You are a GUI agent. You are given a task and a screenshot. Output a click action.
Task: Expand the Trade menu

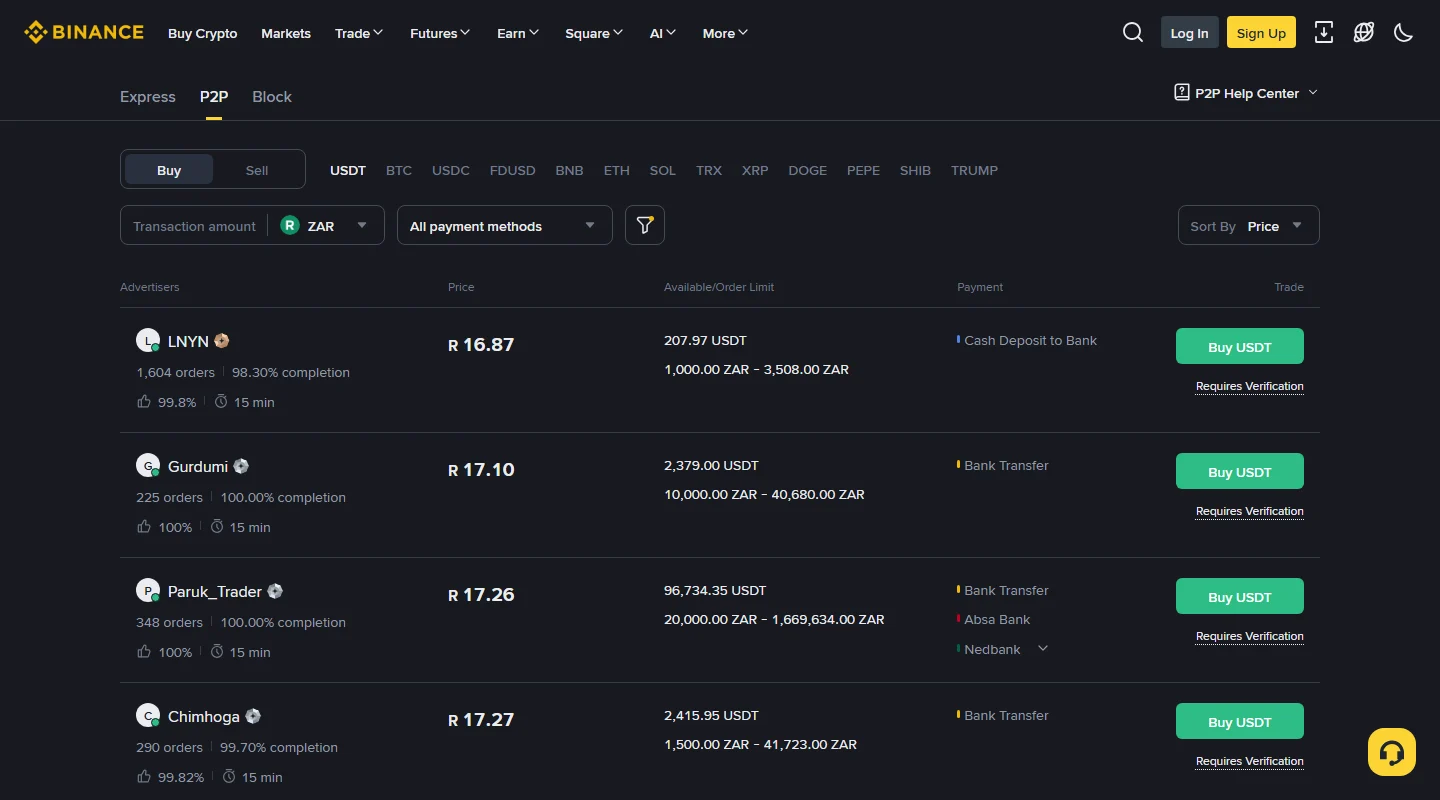coord(359,33)
